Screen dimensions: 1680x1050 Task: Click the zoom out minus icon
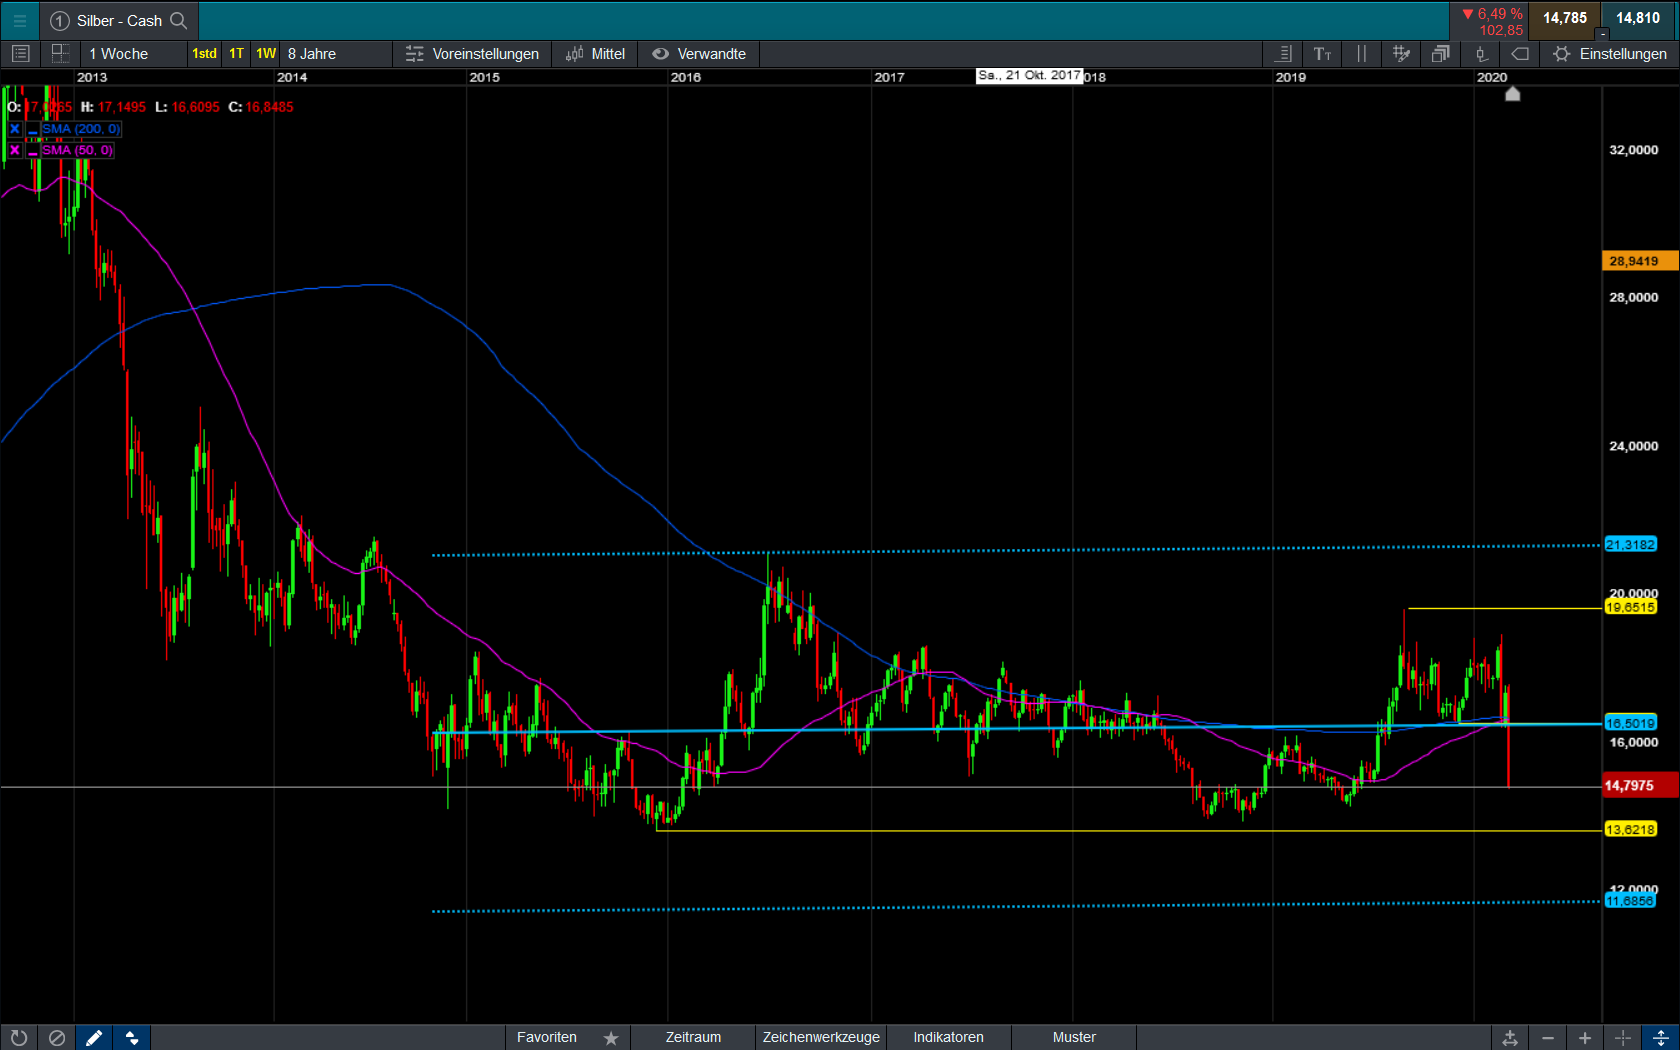click(1548, 1038)
